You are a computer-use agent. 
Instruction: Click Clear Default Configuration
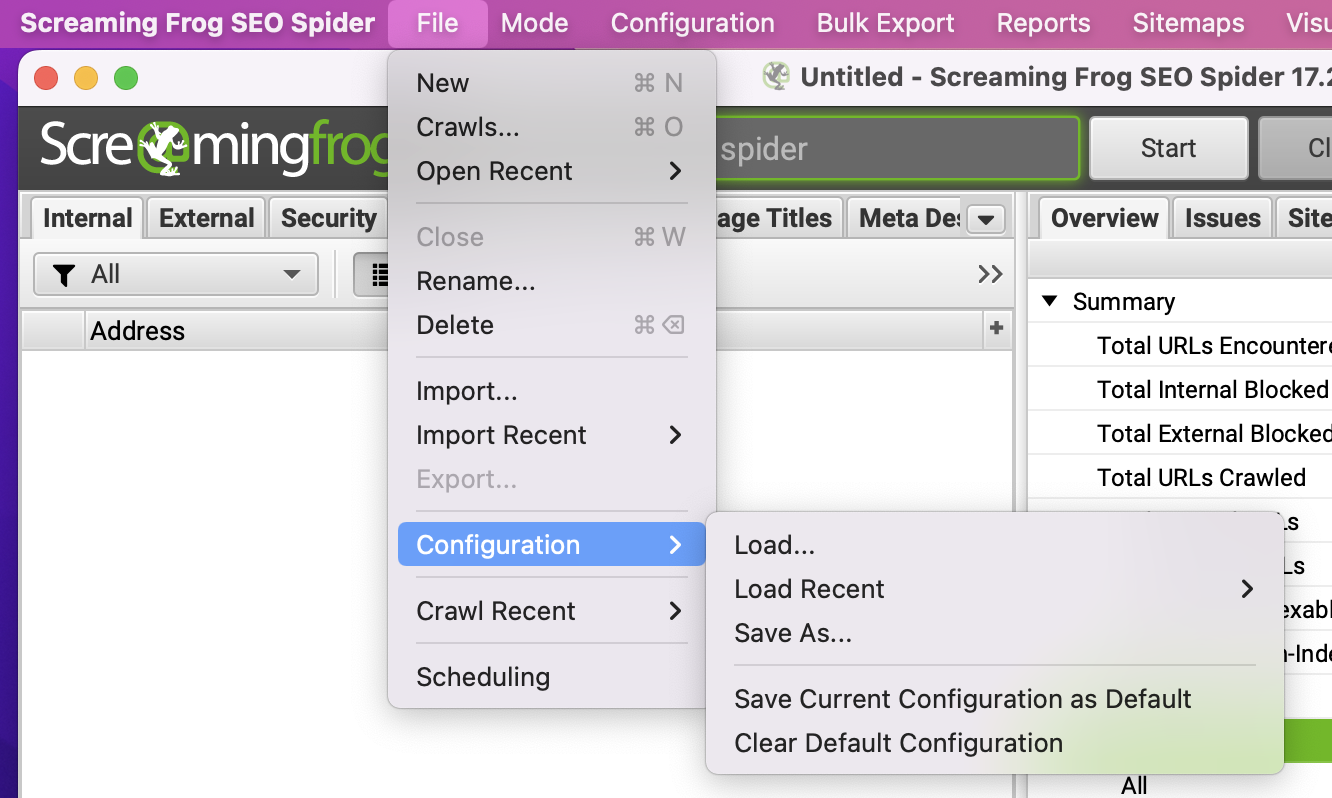point(898,743)
